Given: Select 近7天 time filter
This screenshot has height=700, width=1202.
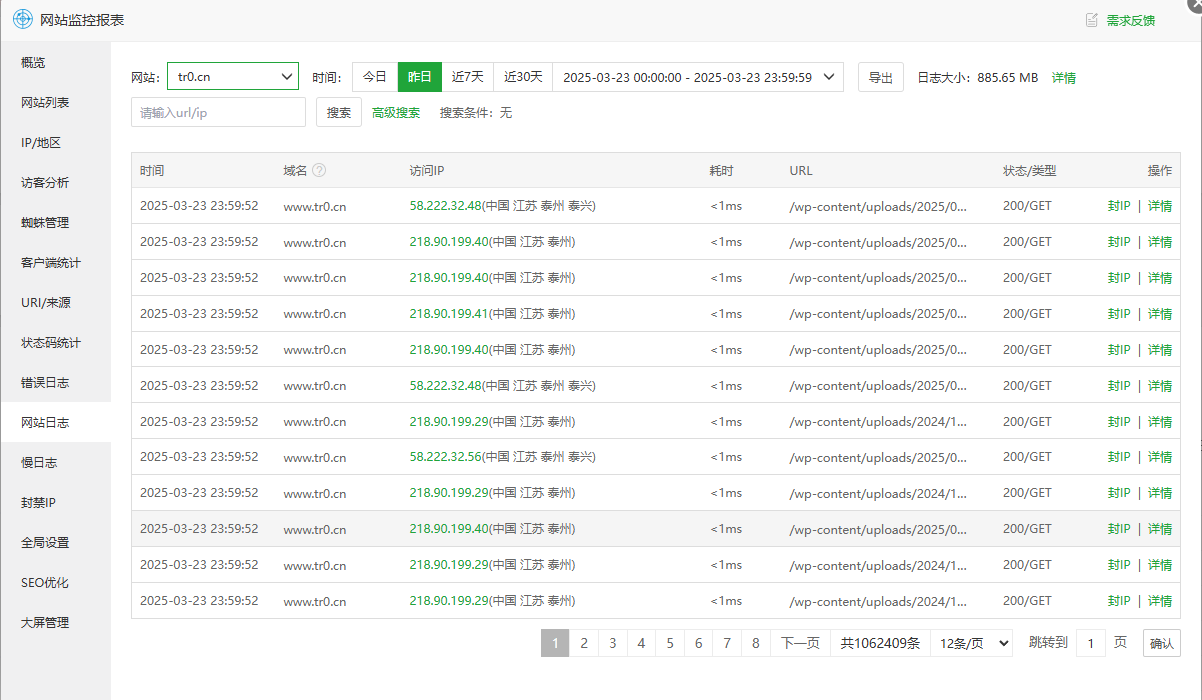Looking at the screenshot, I should 467,77.
